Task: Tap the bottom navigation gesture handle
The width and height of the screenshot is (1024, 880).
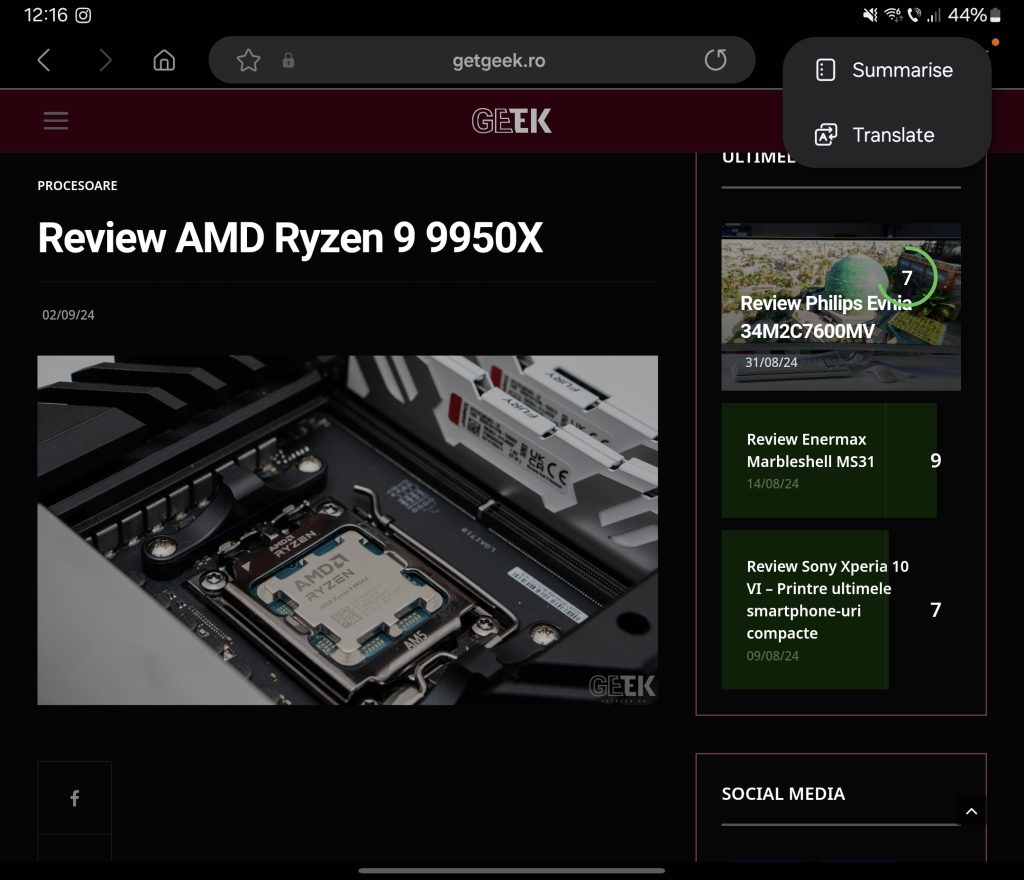Action: click(x=511, y=870)
